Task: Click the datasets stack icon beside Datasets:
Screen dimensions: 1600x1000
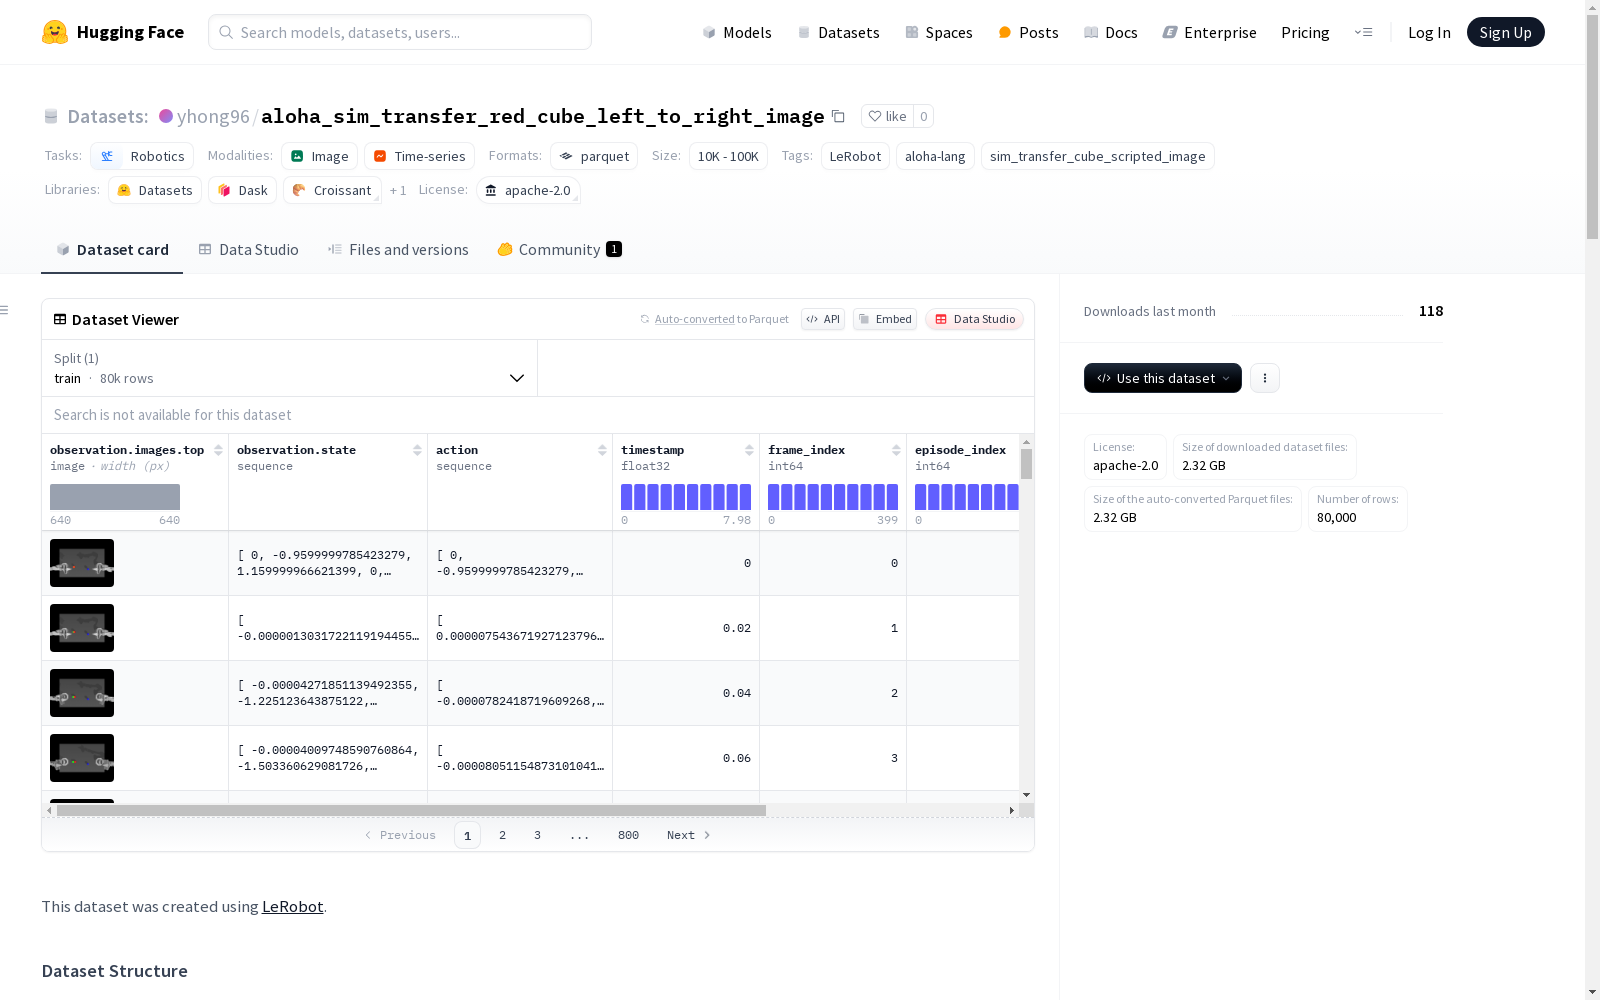Action: (x=51, y=116)
